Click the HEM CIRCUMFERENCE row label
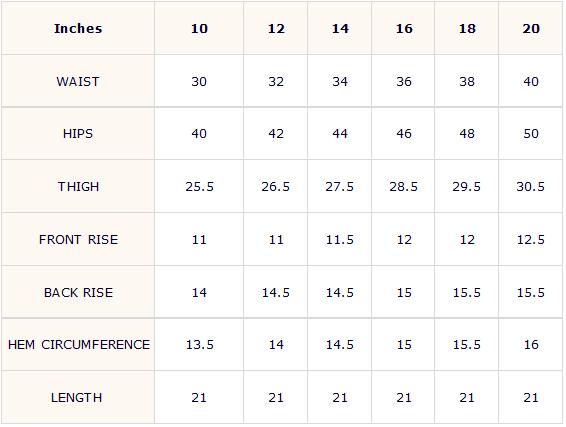This screenshot has height=427, width=566. coord(78,345)
